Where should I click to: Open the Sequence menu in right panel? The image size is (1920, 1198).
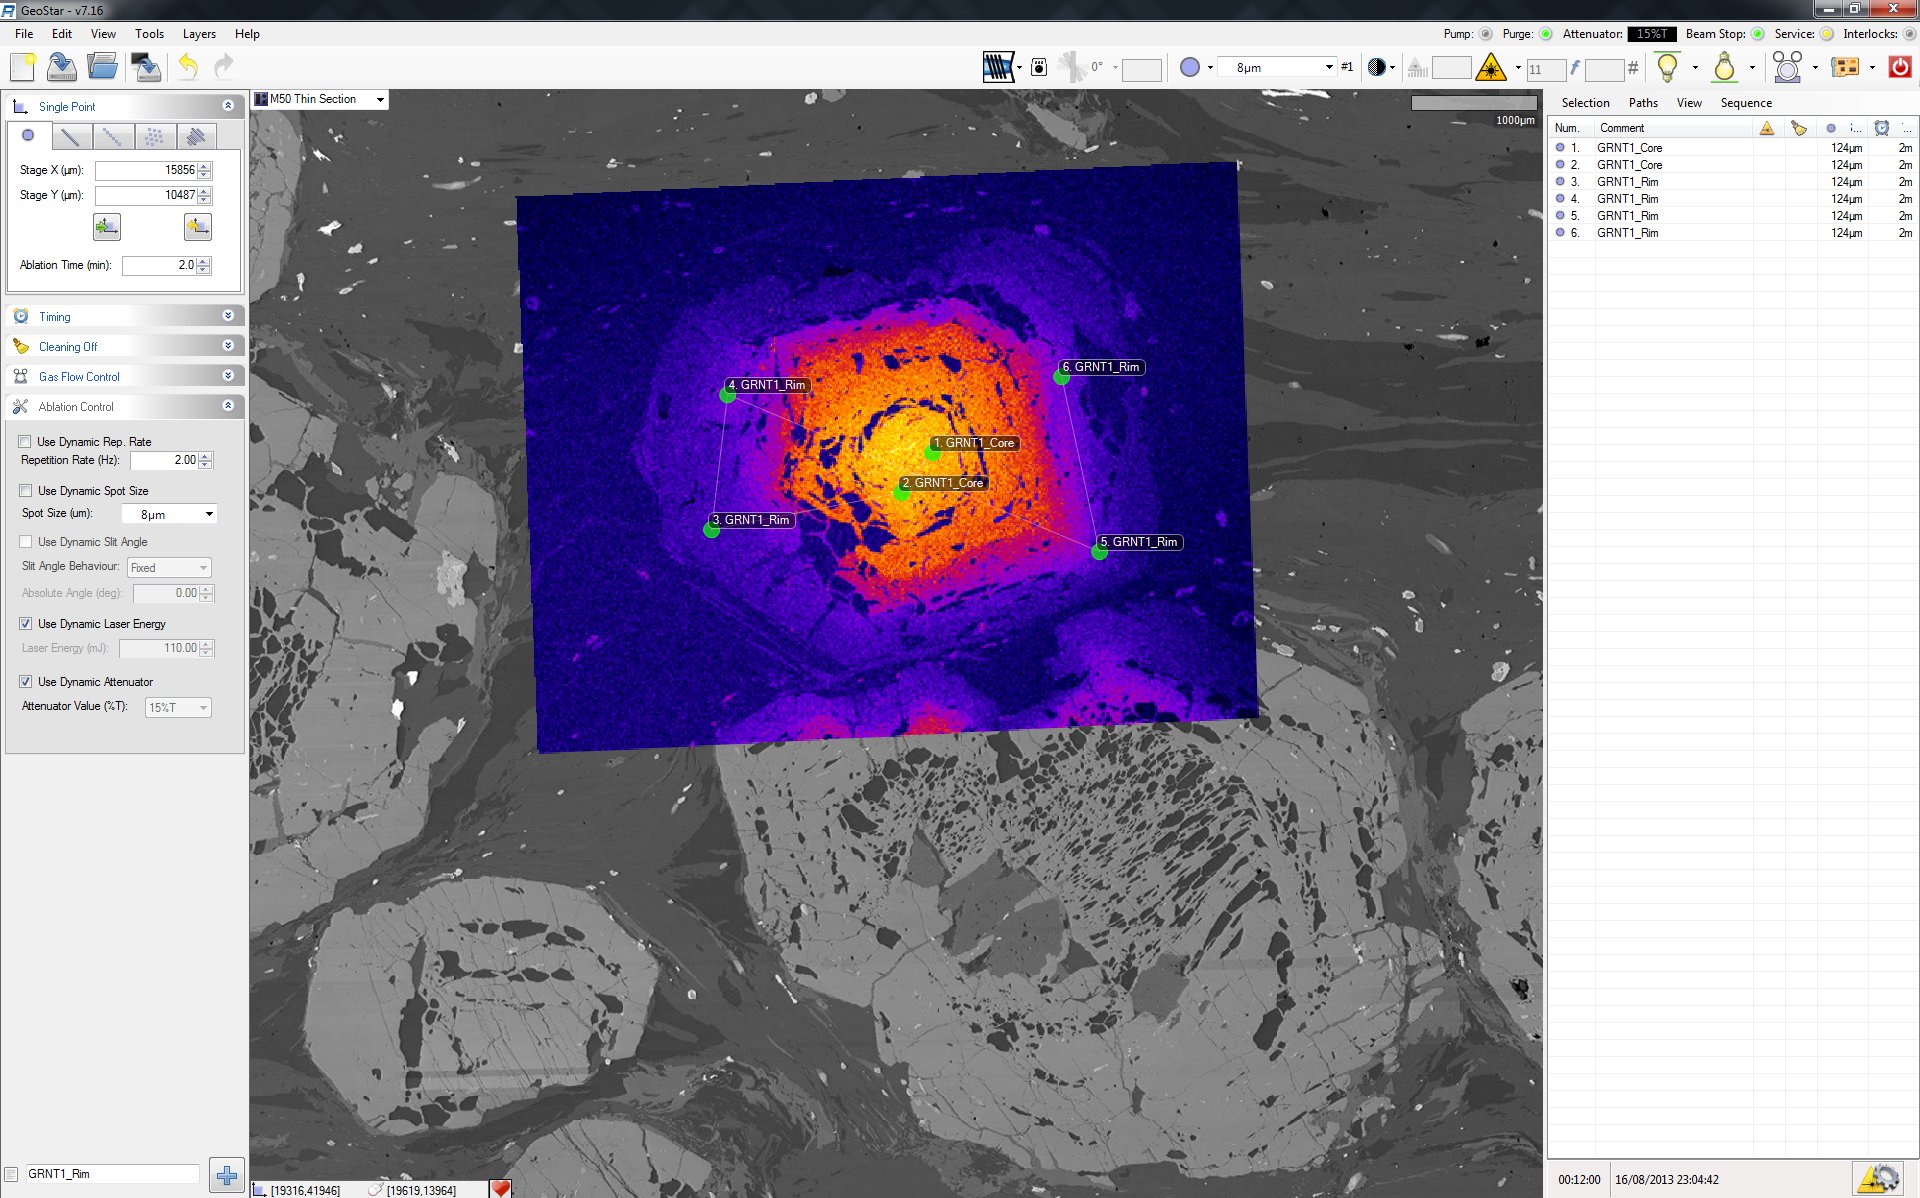click(1745, 102)
